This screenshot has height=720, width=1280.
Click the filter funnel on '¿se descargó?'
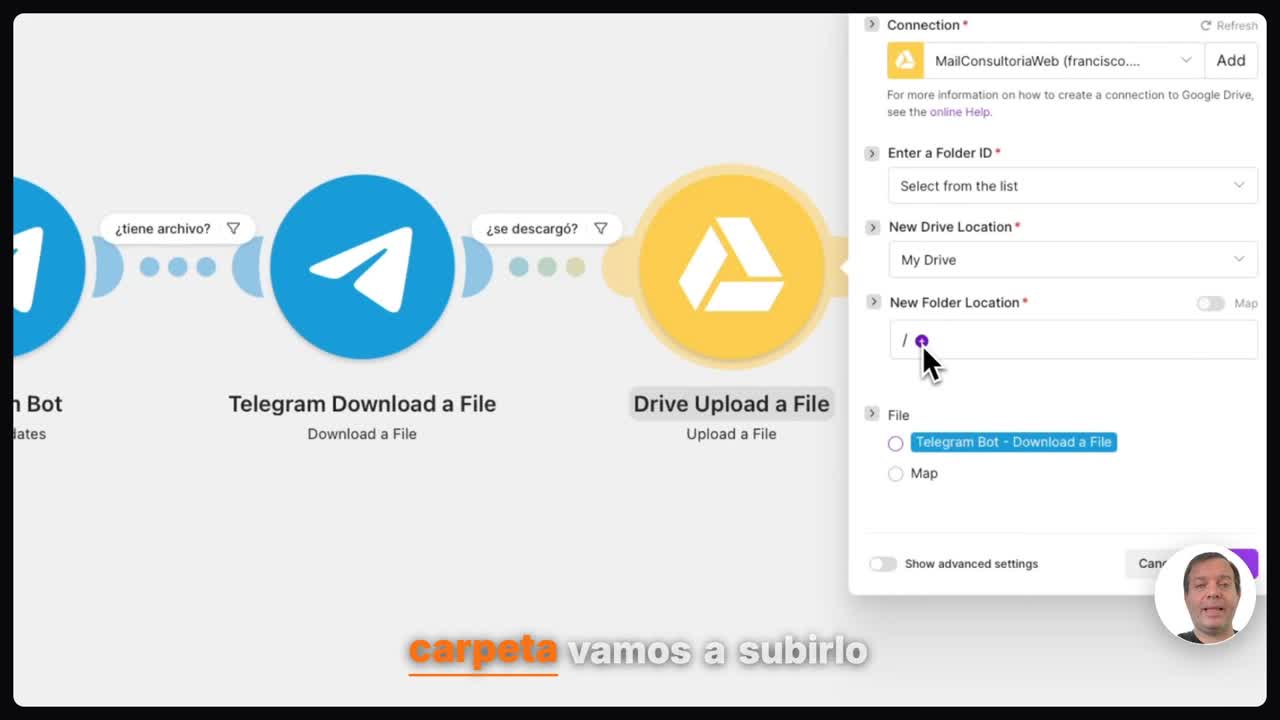(x=600, y=228)
